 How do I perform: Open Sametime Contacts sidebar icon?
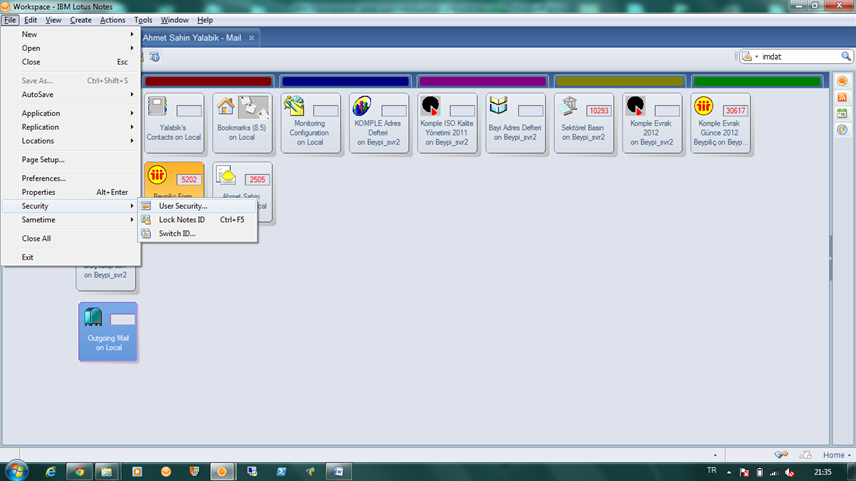tap(842, 81)
